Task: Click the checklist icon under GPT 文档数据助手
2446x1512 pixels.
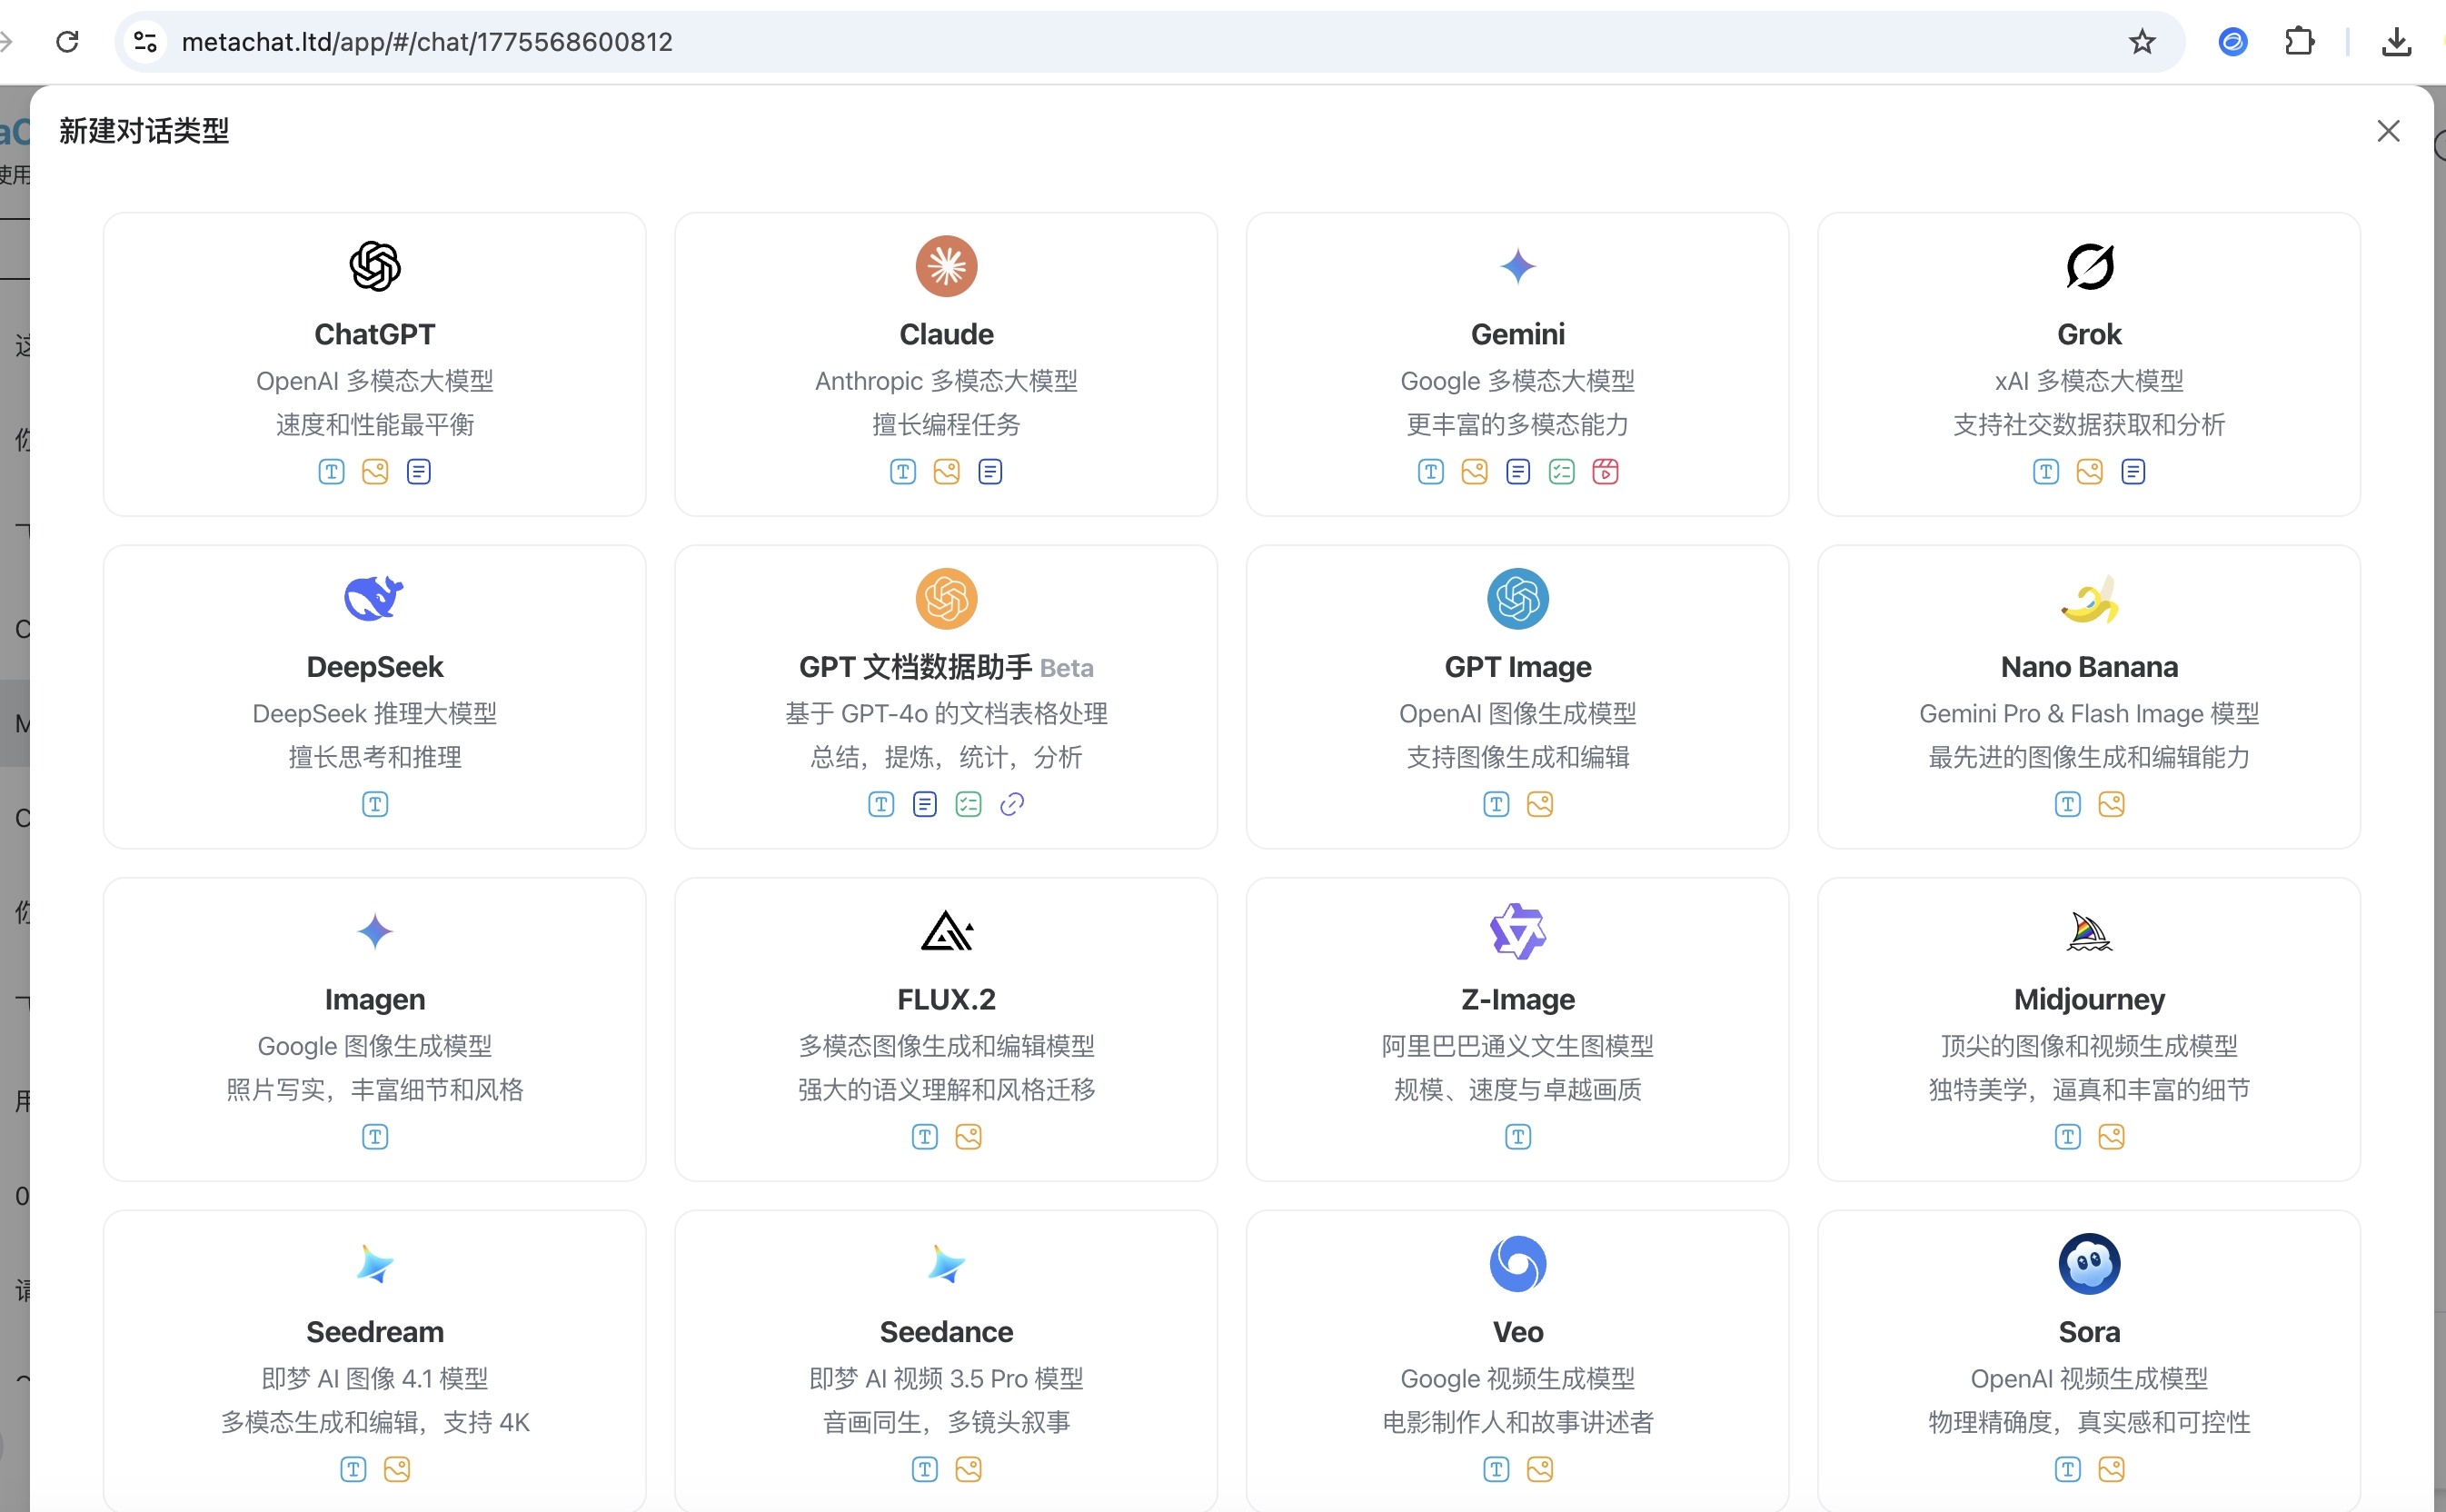Action: click(x=968, y=804)
